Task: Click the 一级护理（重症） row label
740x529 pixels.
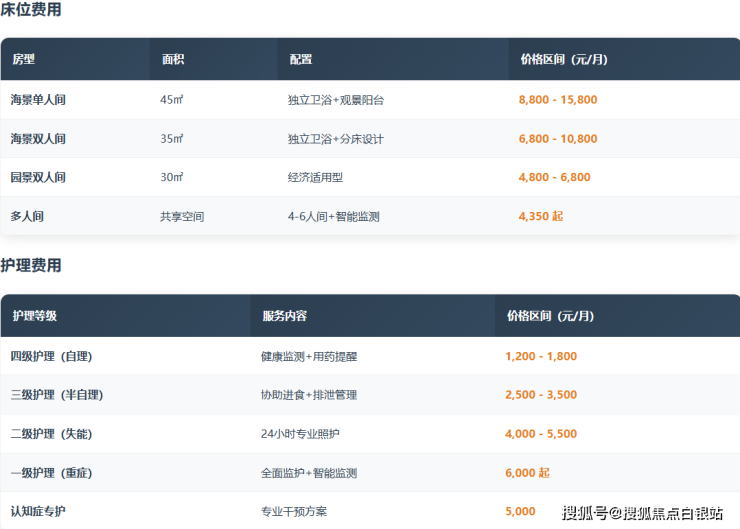Action: coord(51,473)
